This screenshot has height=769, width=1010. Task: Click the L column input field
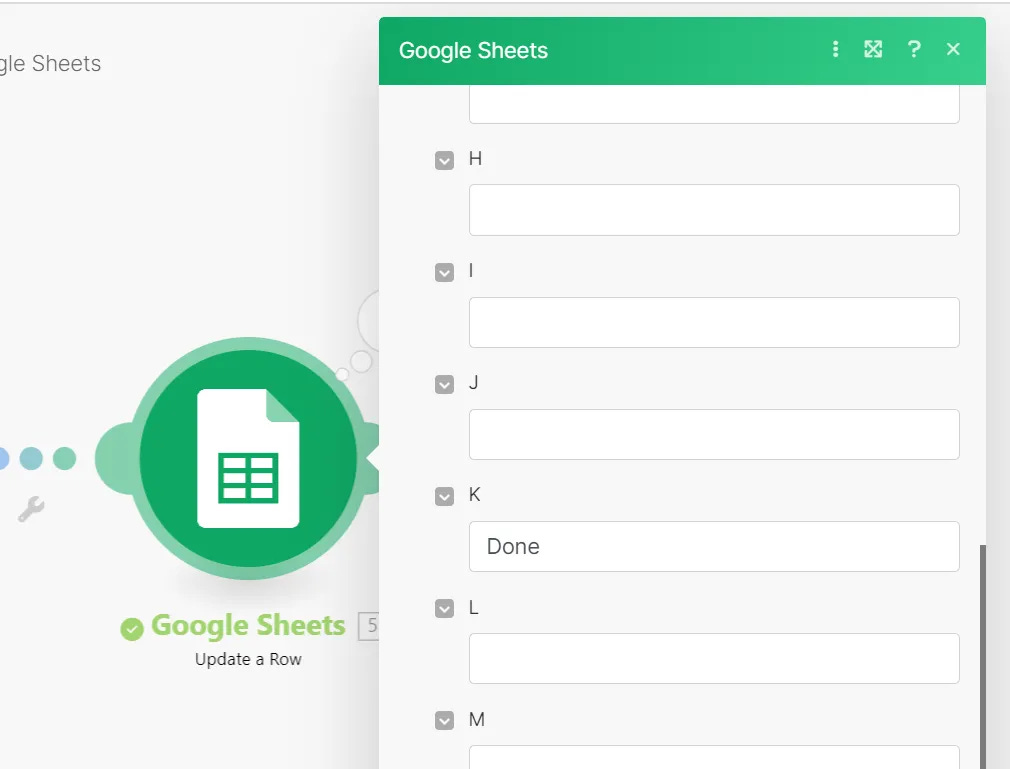(714, 659)
